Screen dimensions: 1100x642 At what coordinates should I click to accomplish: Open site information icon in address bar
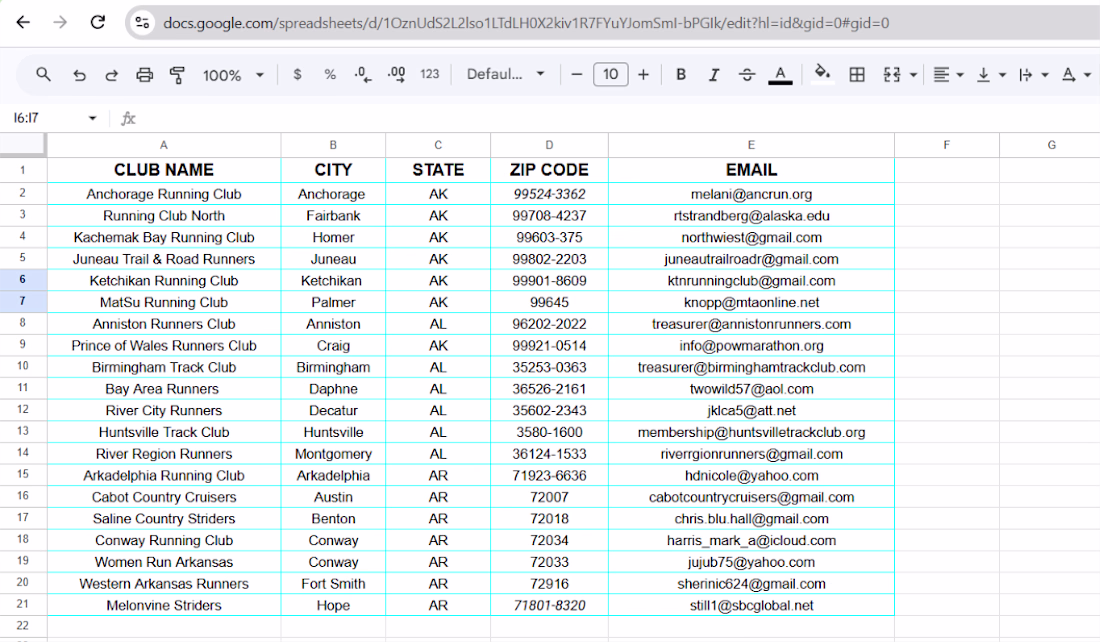tap(142, 22)
